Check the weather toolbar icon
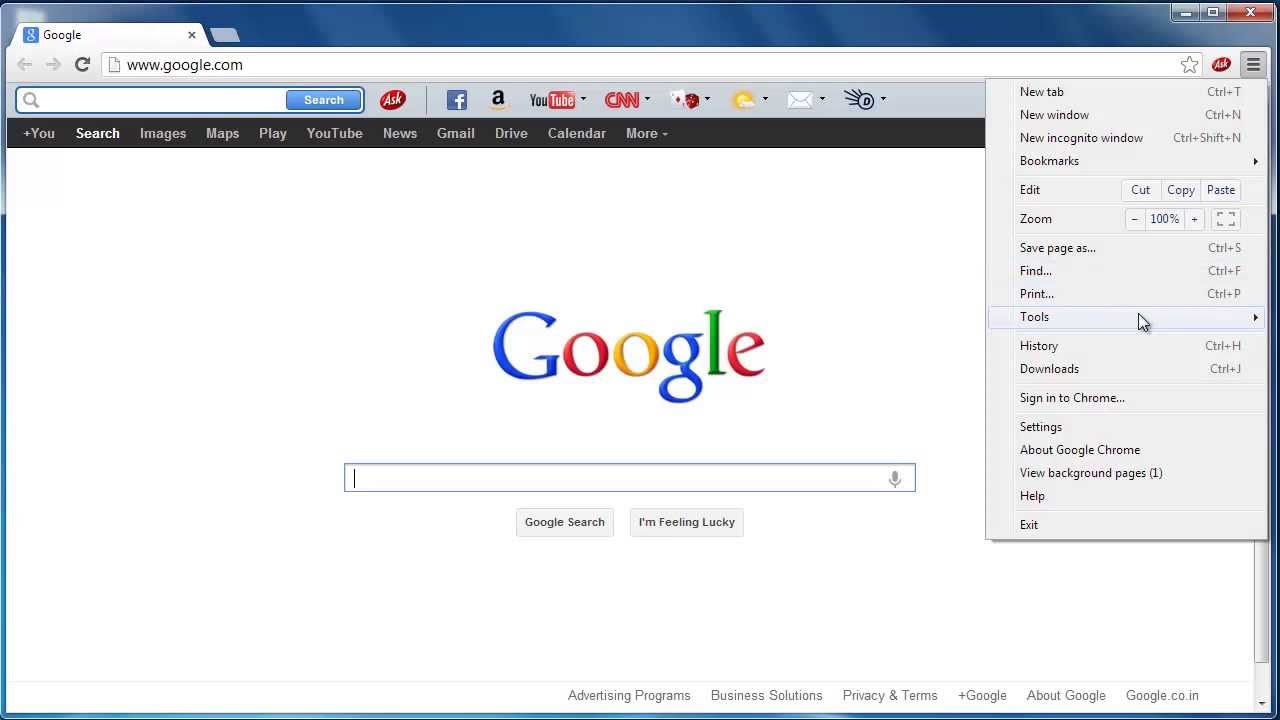This screenshot has height=720, width=1280. pyautogui.click(x=744, y=99)
